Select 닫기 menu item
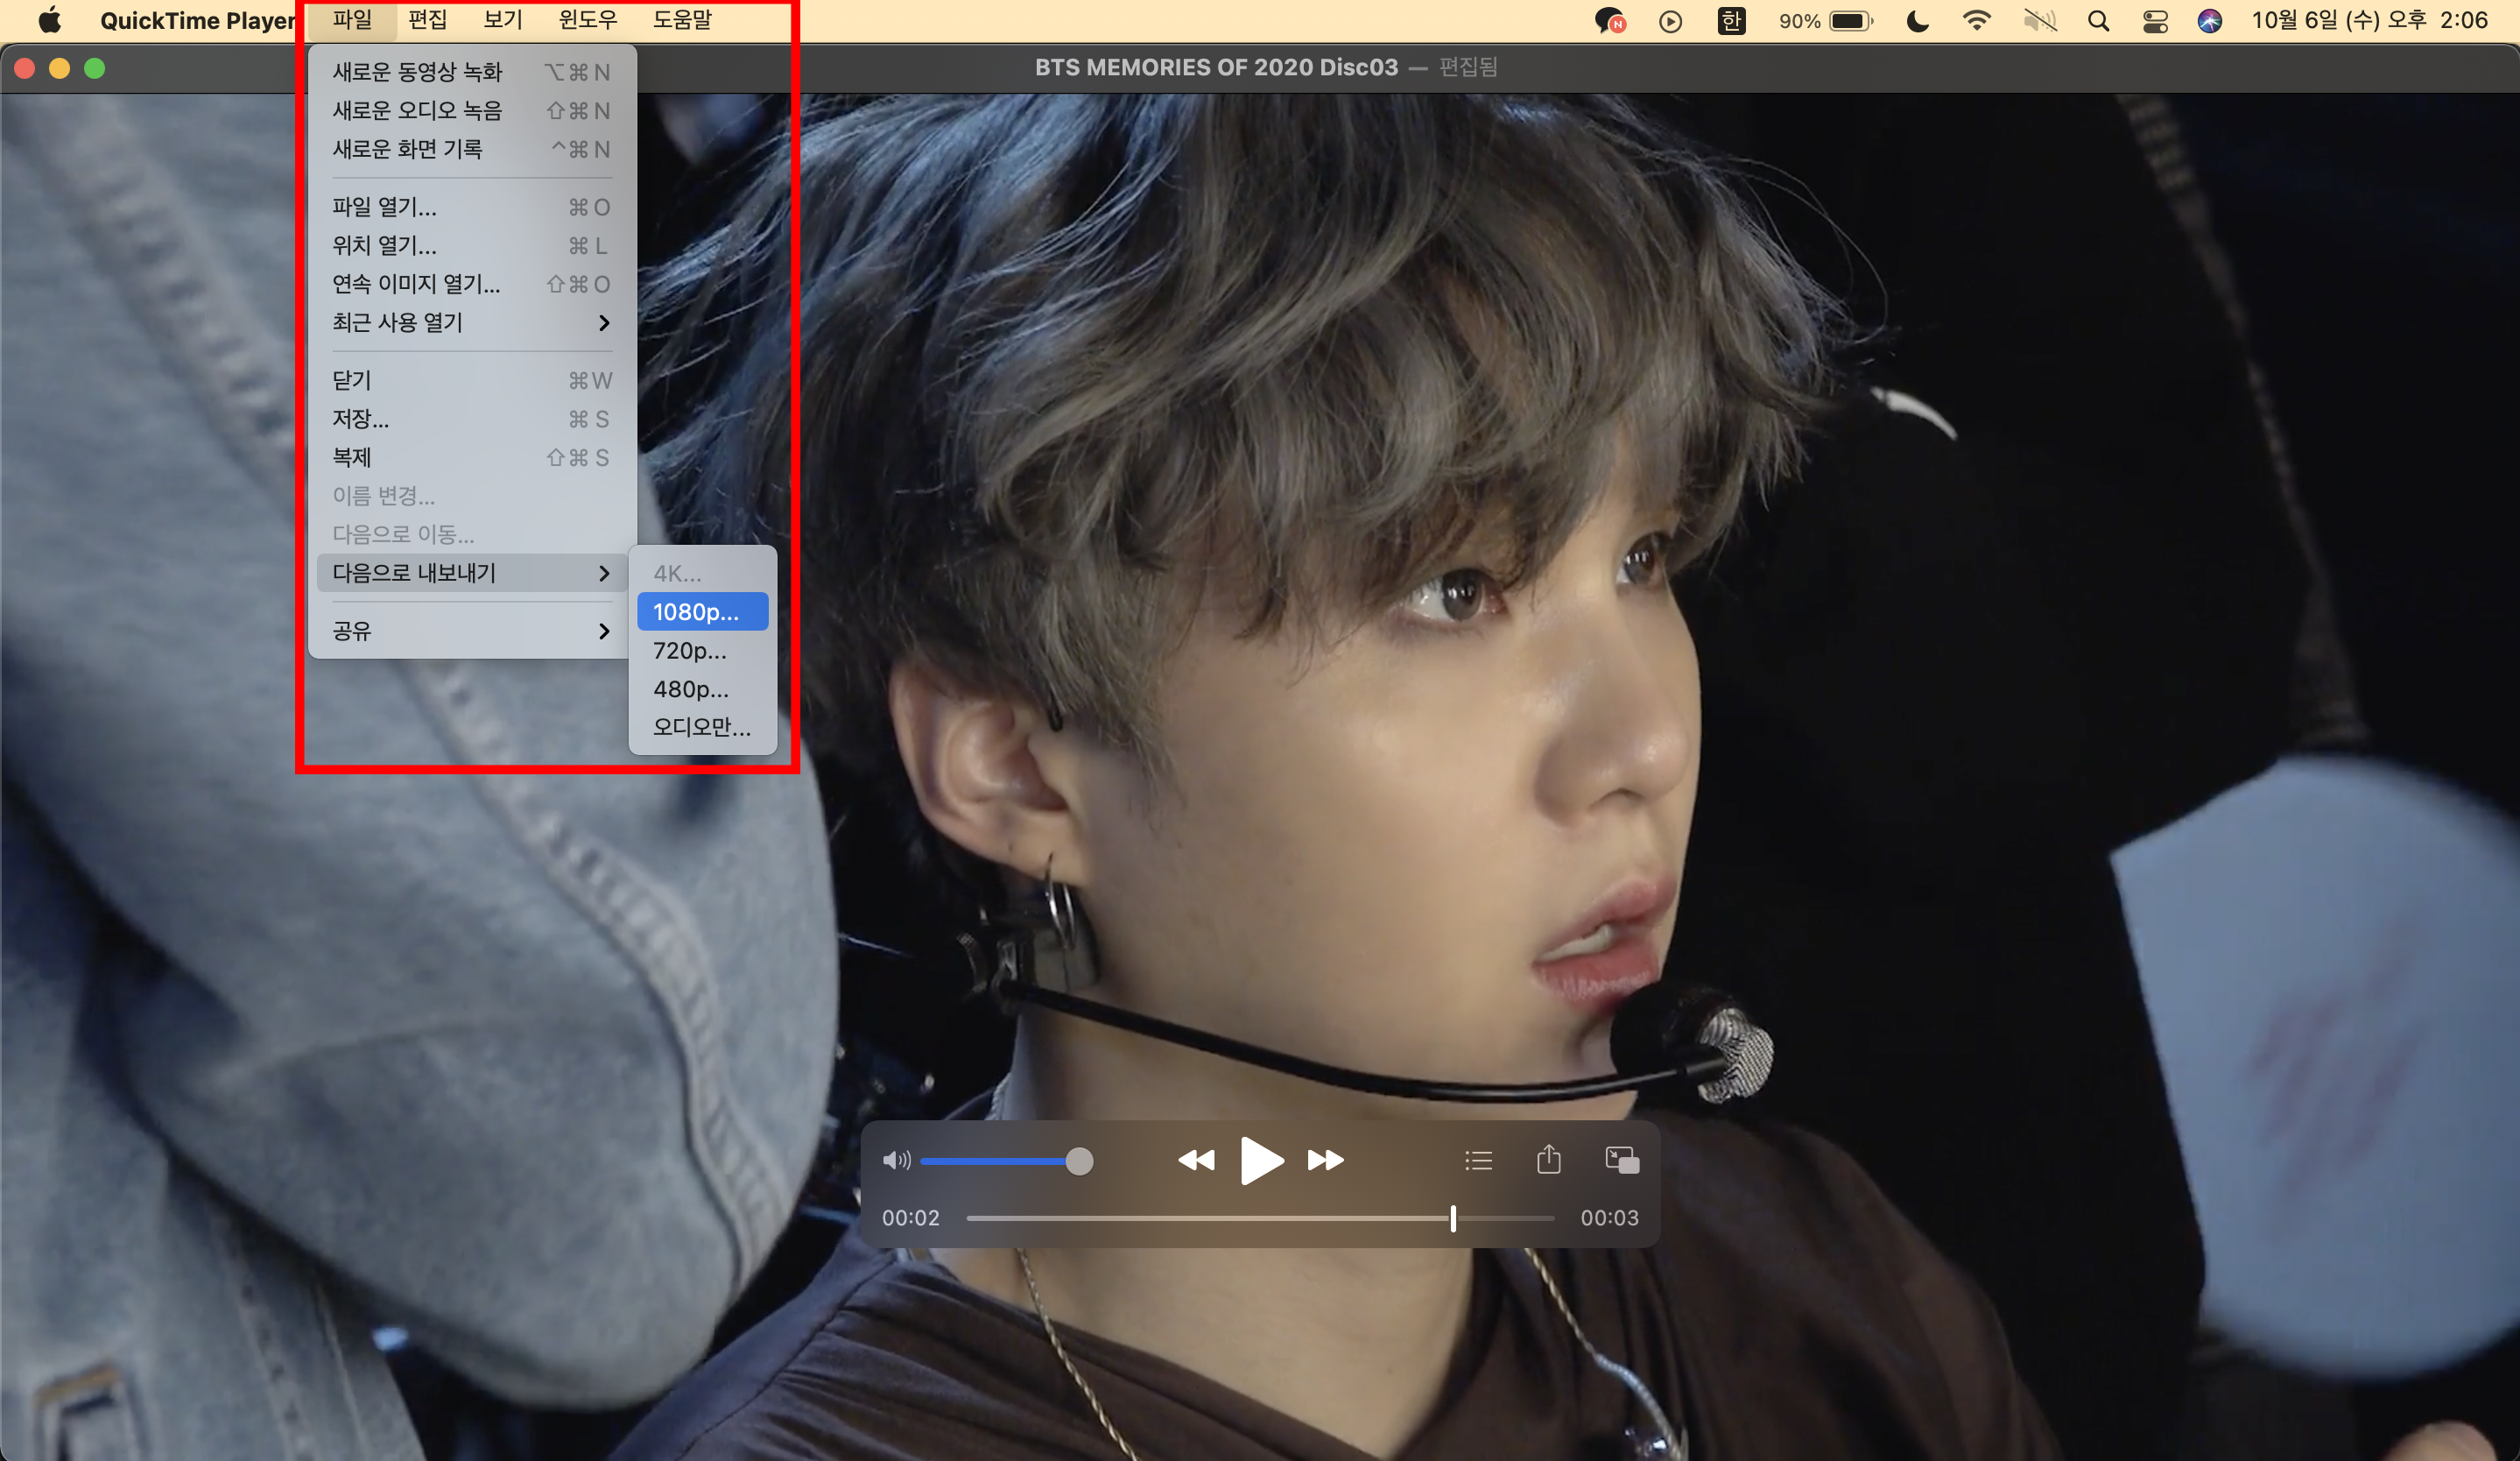2520x1461 pixels. 472,380
